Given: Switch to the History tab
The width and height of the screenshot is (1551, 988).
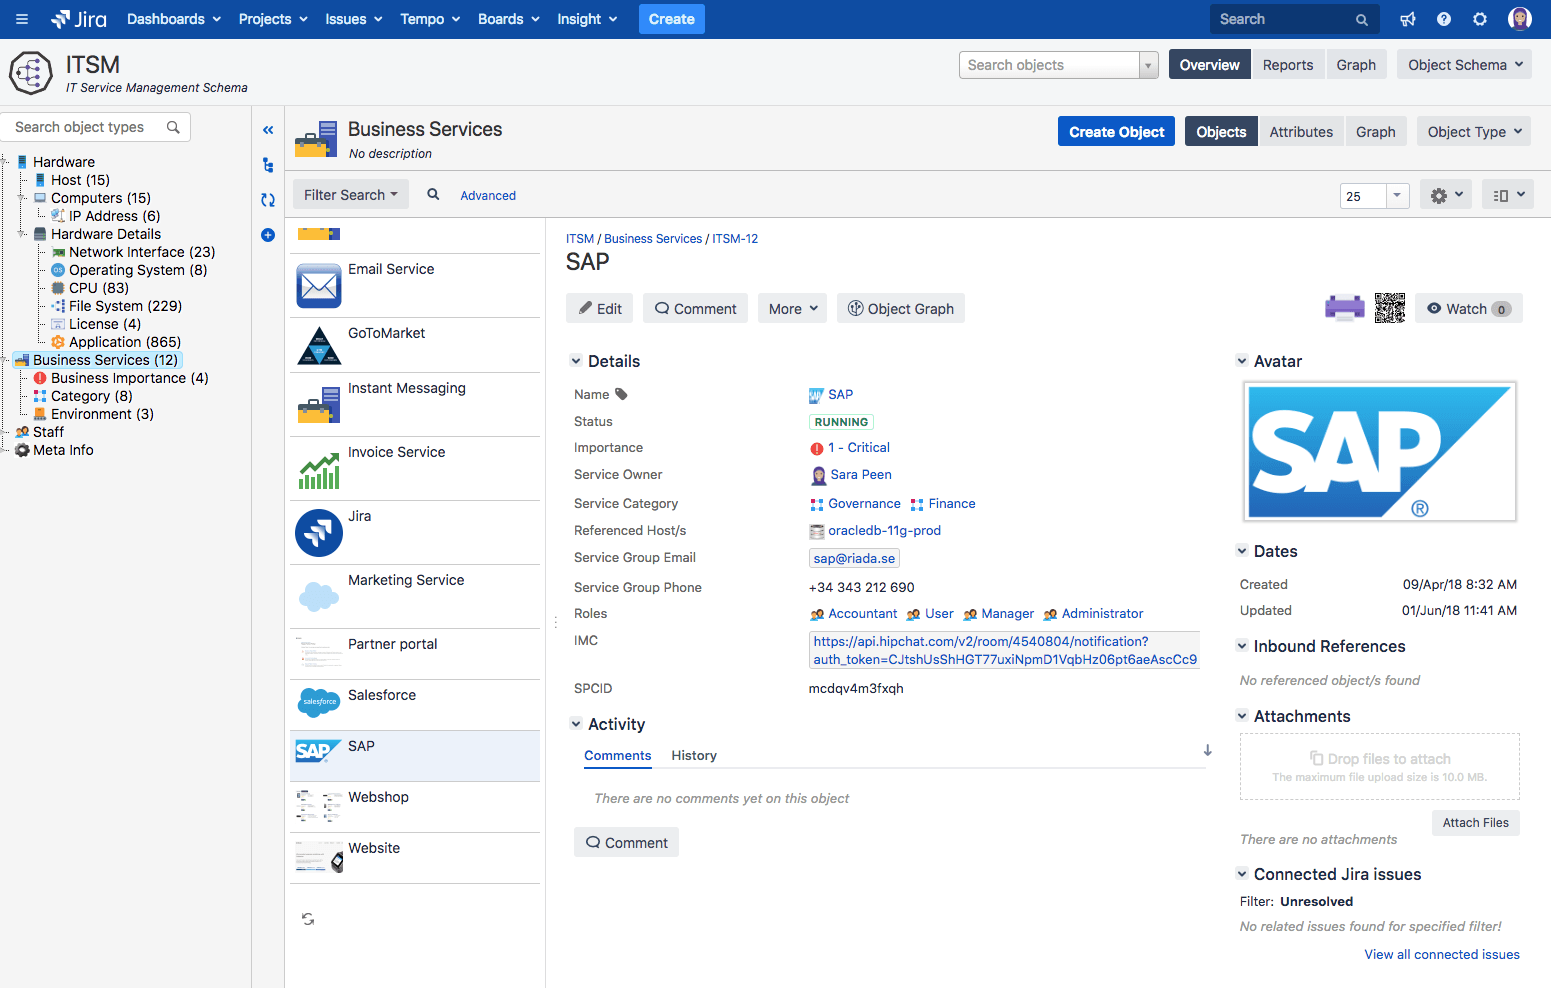Looking at the screenshot, I should 694,756.
